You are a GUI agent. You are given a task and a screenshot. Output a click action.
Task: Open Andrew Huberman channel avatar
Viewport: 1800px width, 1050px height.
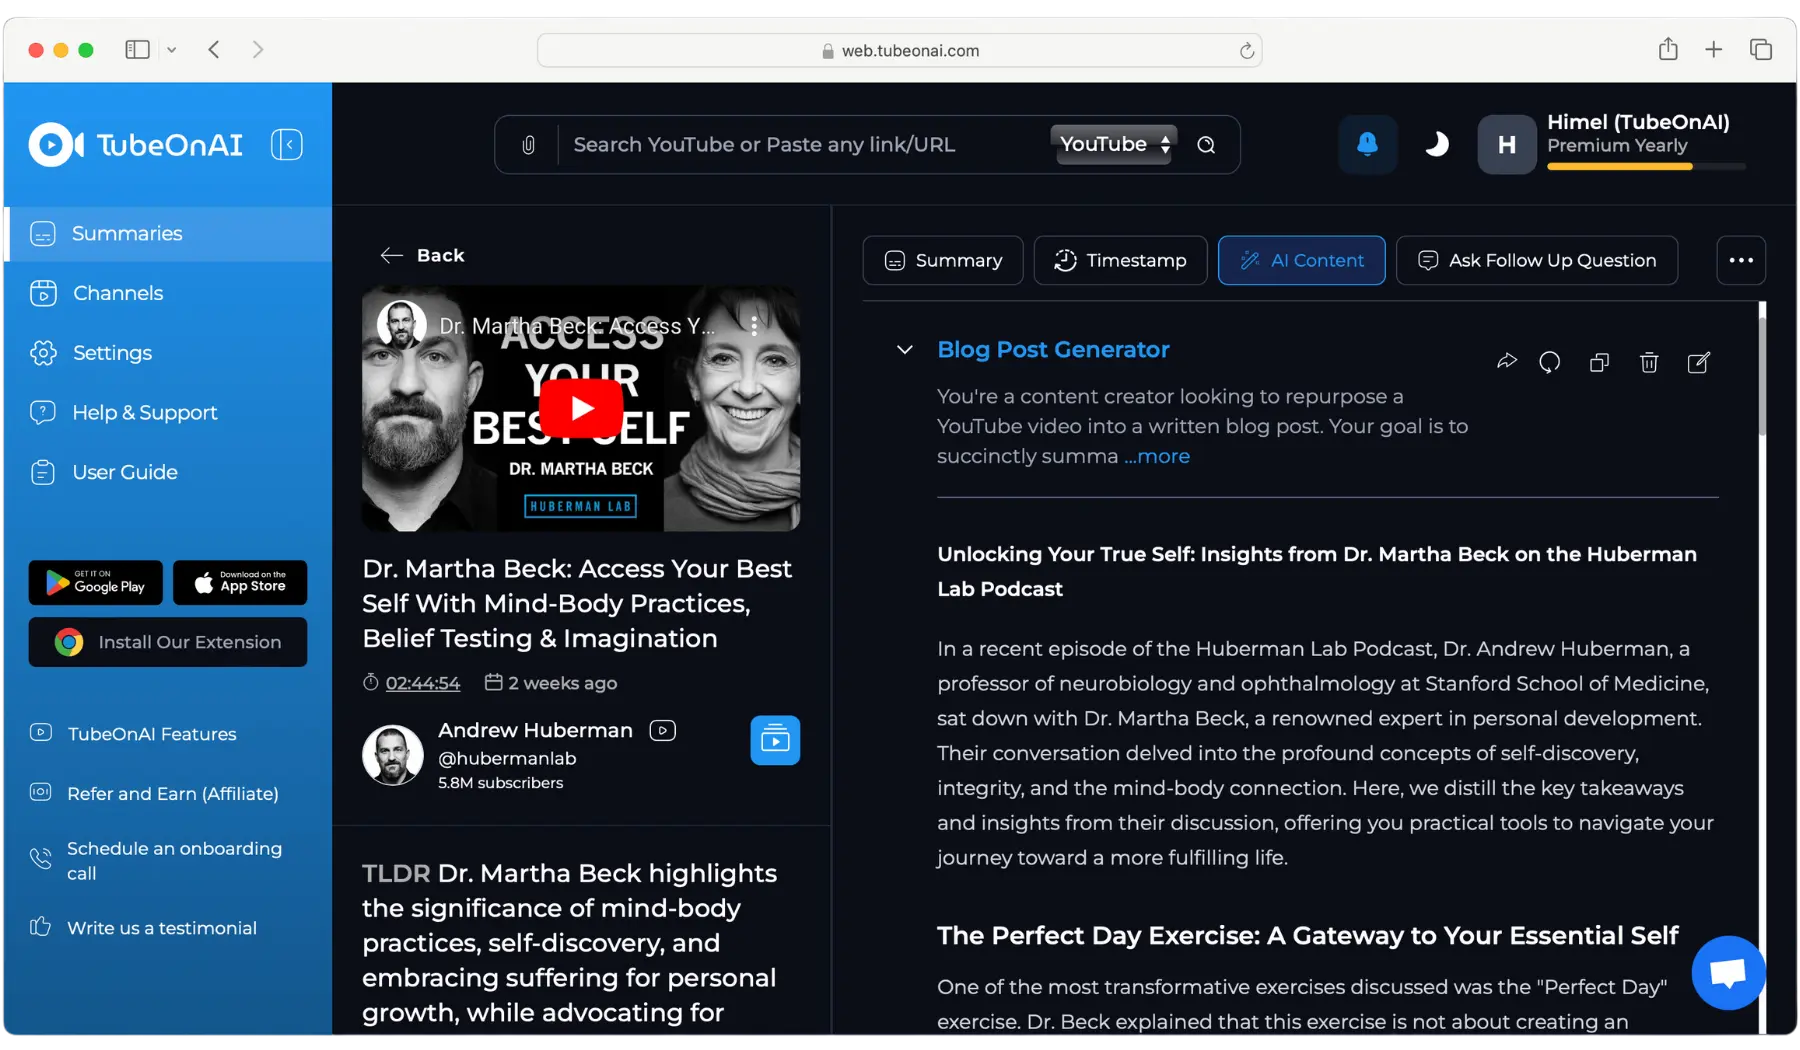(x=392, y=755)
